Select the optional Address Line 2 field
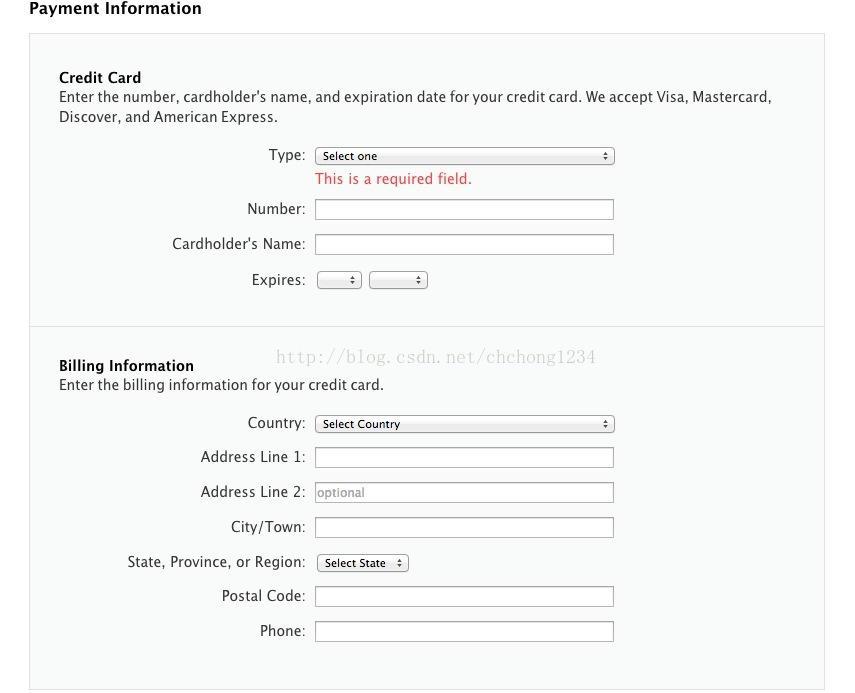The height and width of the screenshot is (693, 855). tap(464, 493)
